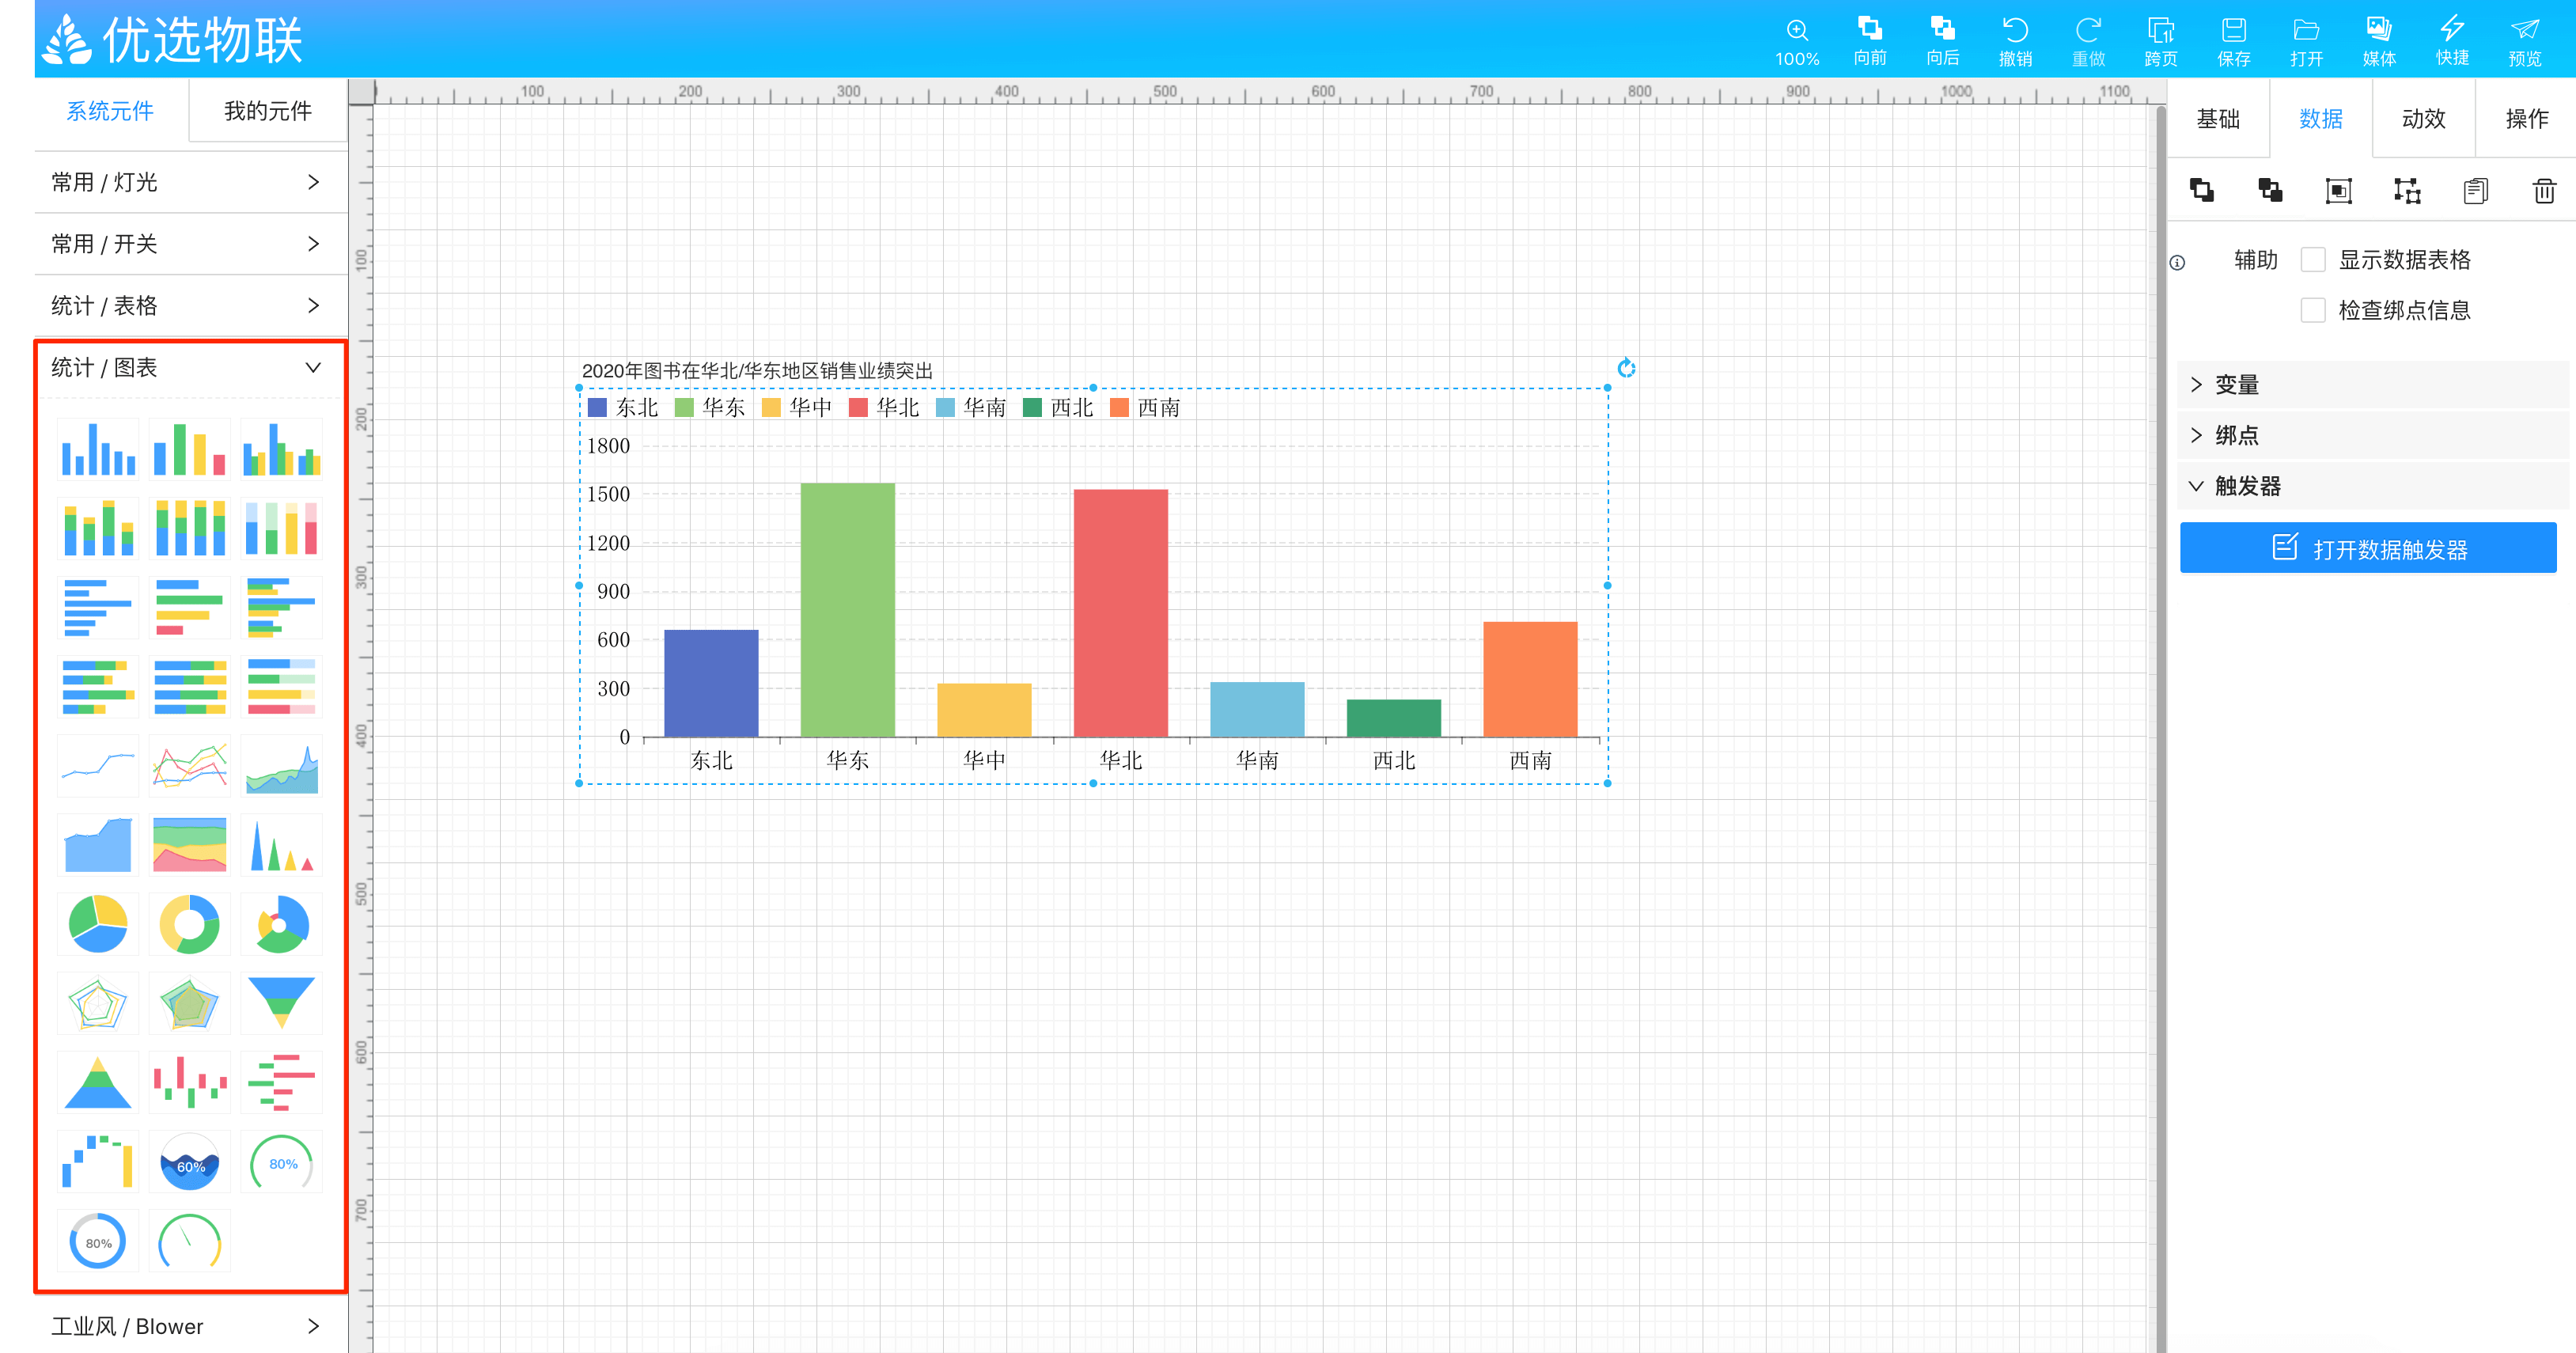Click the red 华北 bar in chart

(1120, 613)
